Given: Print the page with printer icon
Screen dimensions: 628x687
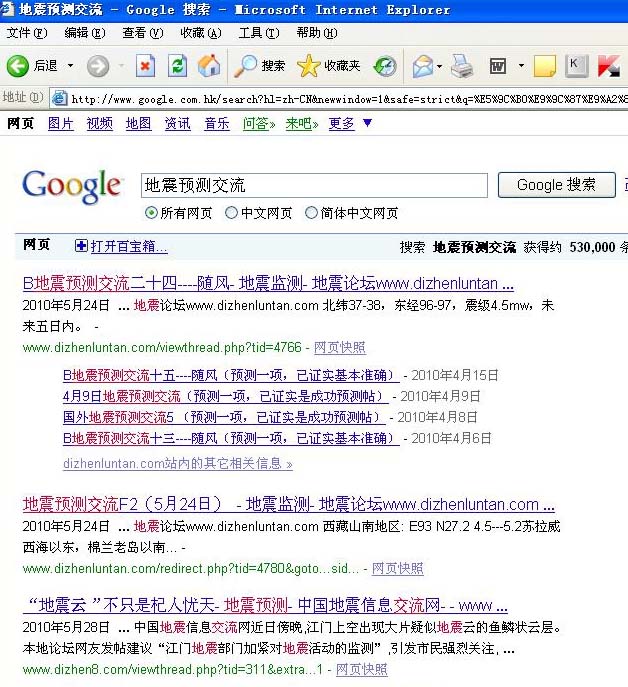Looking at the screenshot, I should [x=462, y=66].
